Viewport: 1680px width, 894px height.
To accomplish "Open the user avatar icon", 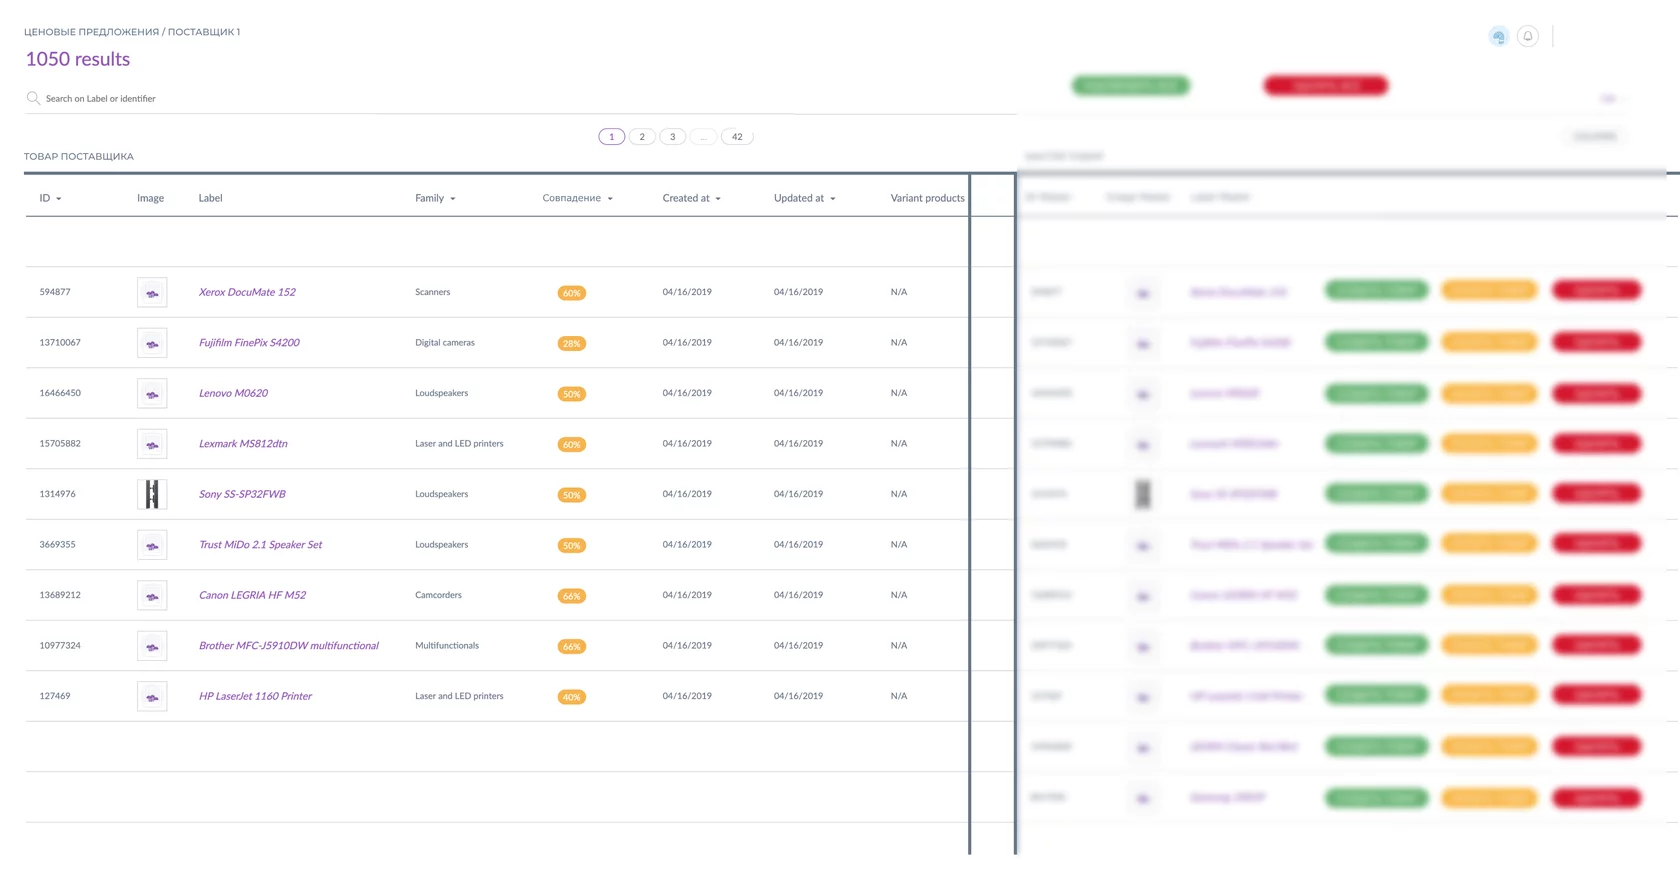I will point(1498,36).
